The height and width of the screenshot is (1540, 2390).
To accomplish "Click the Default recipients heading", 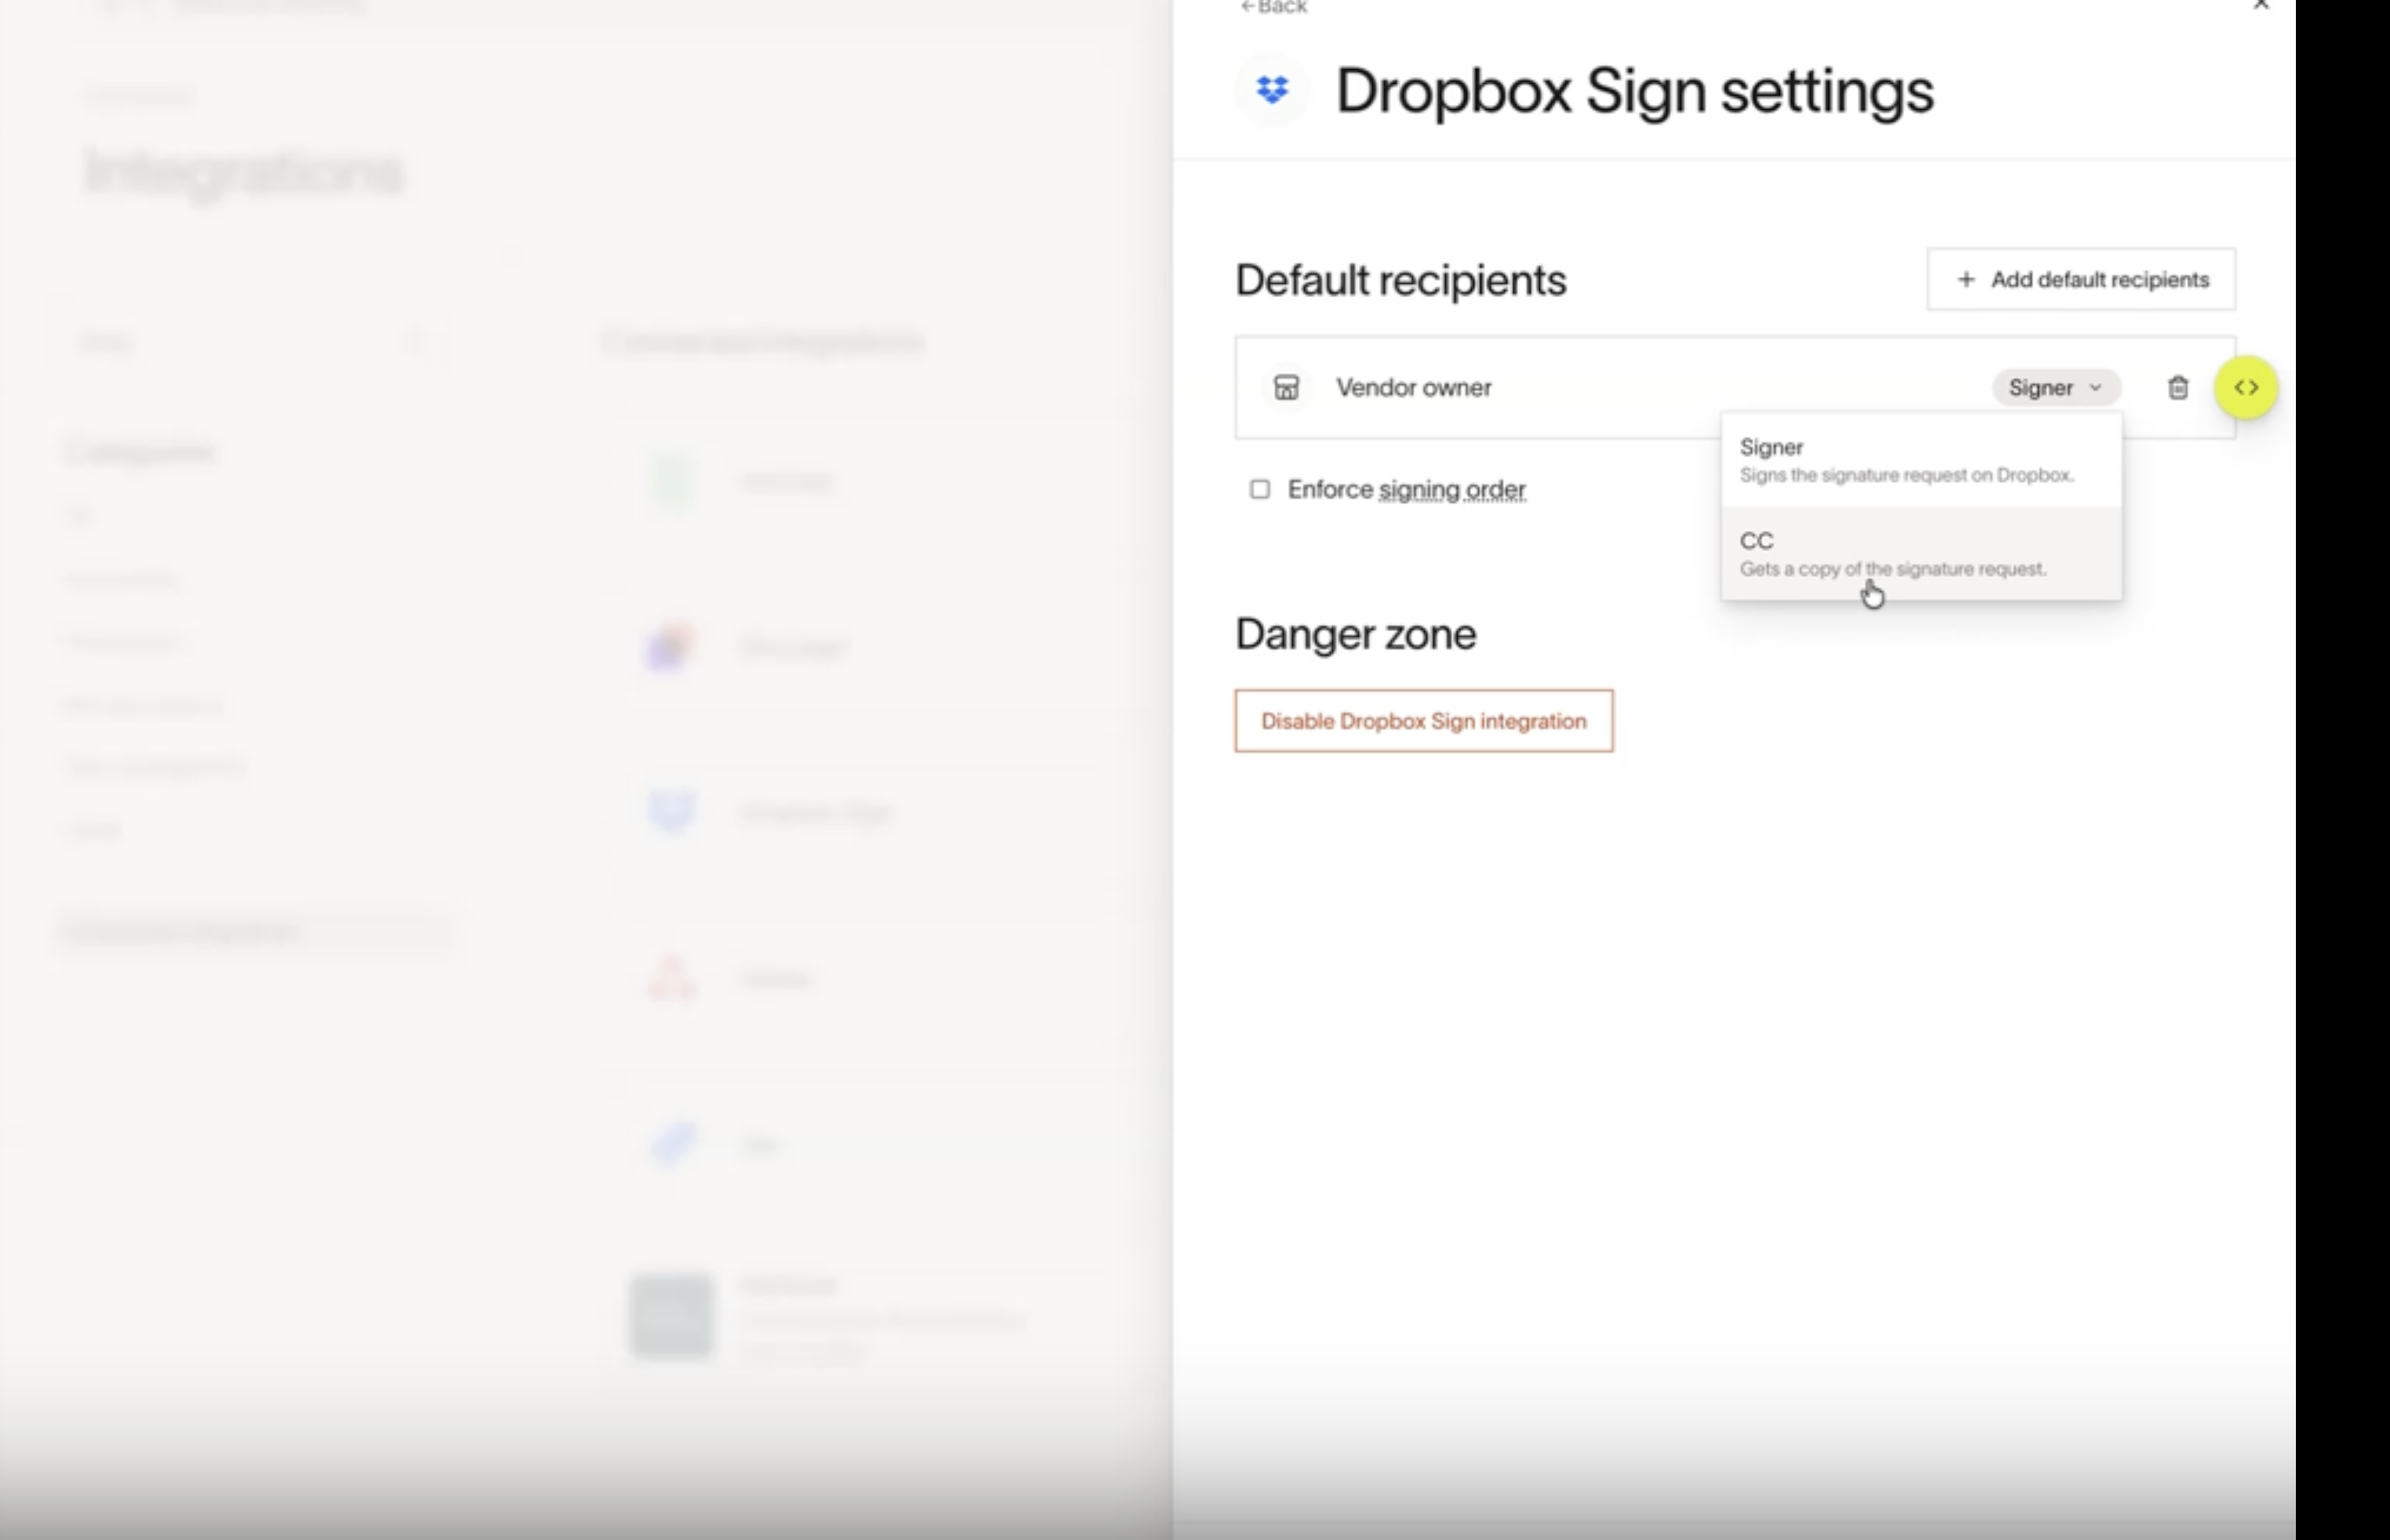I will 1400,280.
